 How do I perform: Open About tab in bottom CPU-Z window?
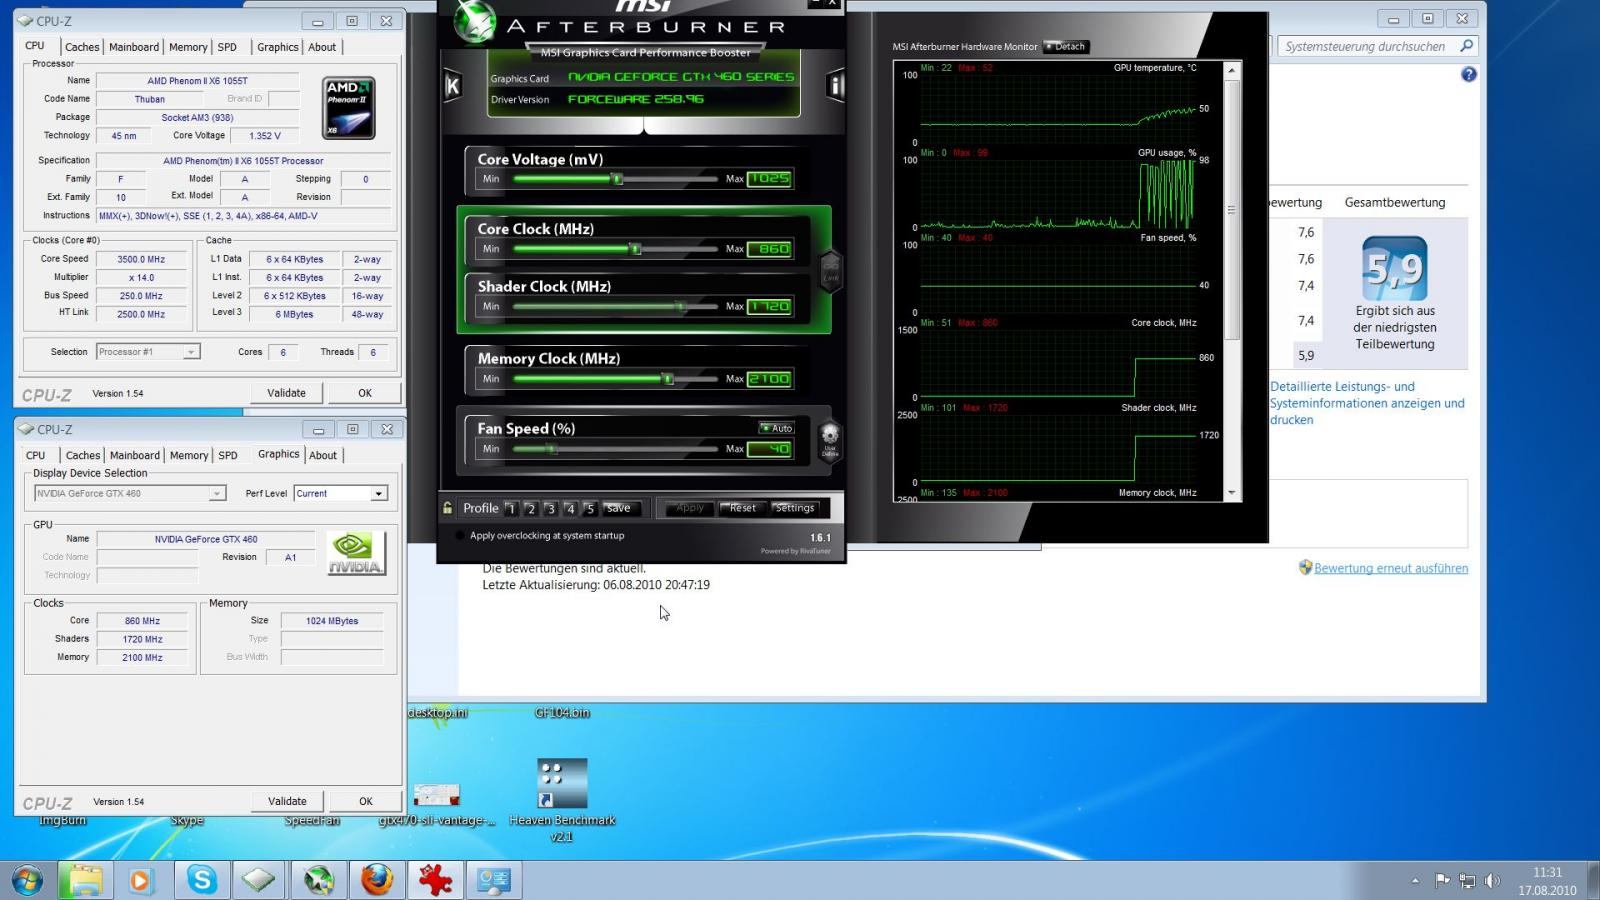click(x=323, y=455)
